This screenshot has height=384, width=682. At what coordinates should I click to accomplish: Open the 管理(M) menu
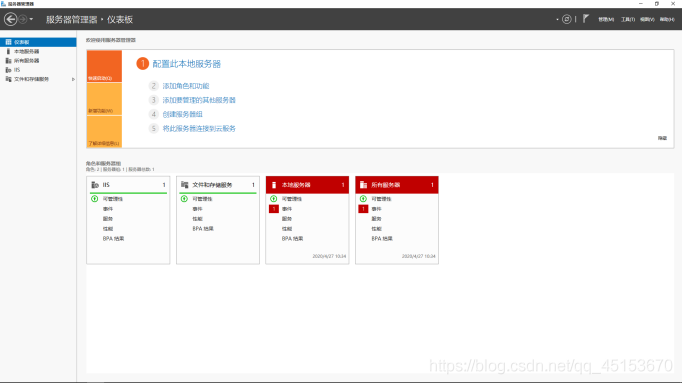(x=606, y=19)
